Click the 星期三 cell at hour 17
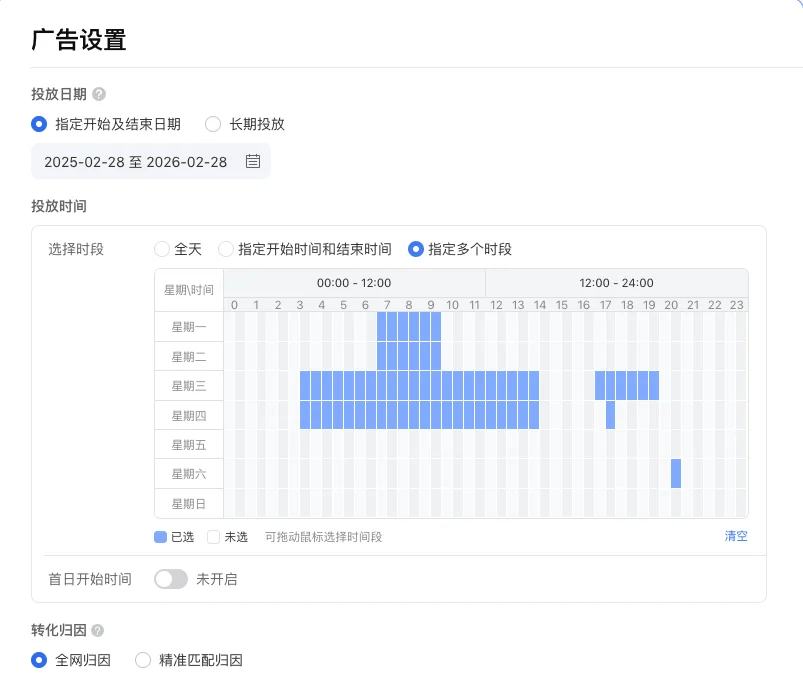Image resolution: width=803 pixels, height=682 pixels. click(x=605, y=385)
